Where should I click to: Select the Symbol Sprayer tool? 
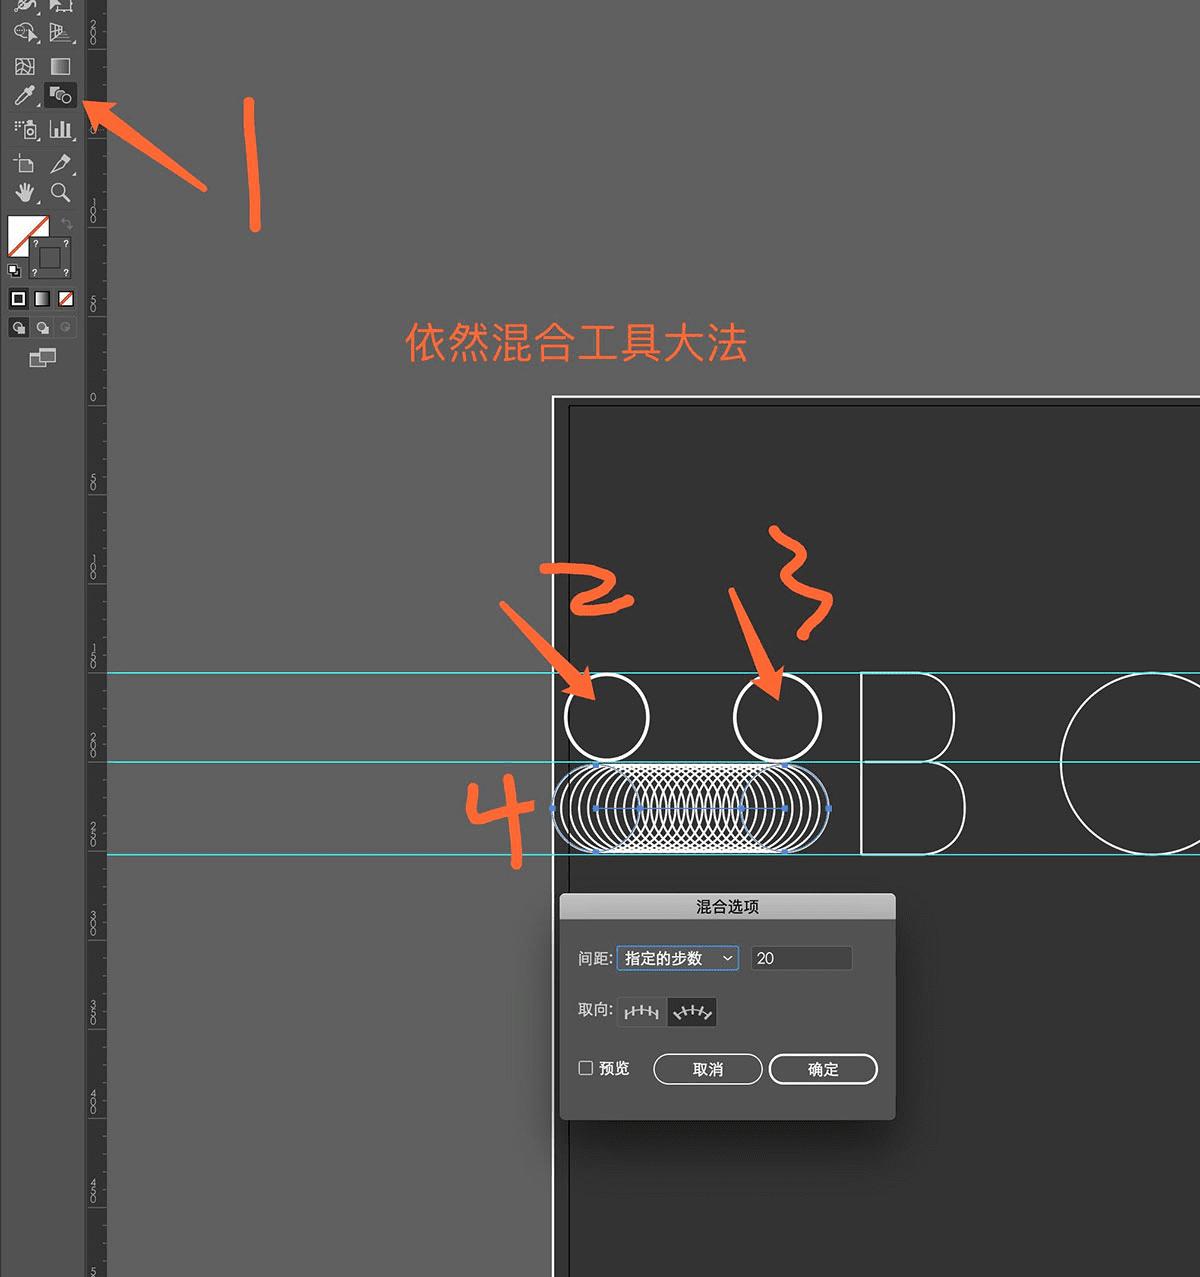(x=25, y=129)
